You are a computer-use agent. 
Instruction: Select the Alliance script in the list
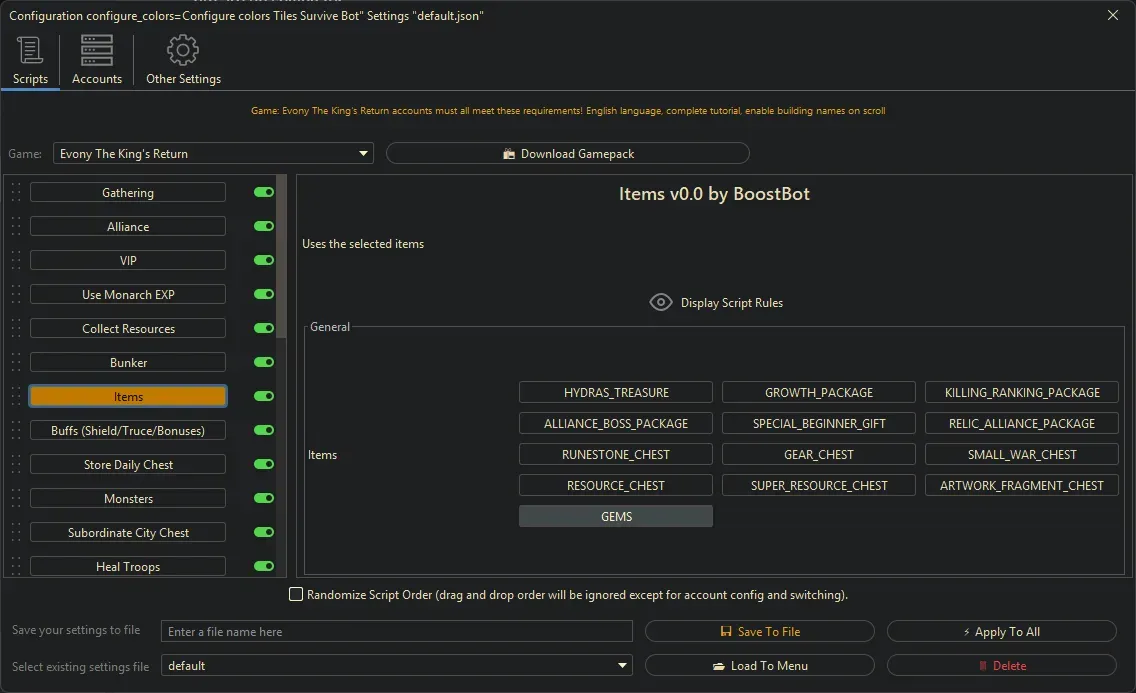pyautogui.click(x=128, y=227)
